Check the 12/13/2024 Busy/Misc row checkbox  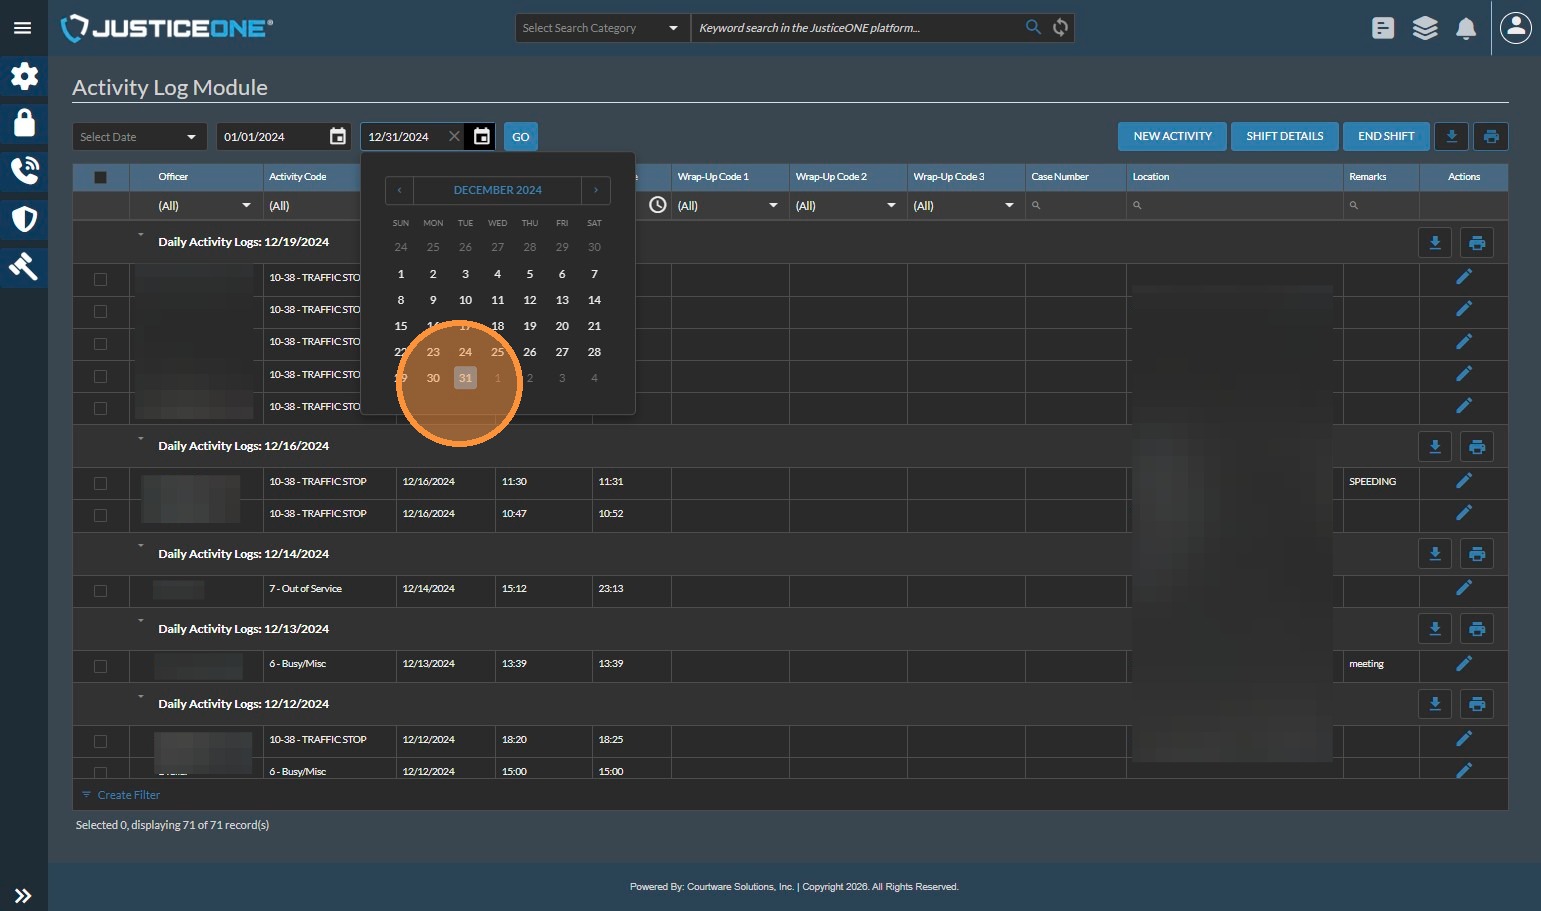[x=100, y=666]
